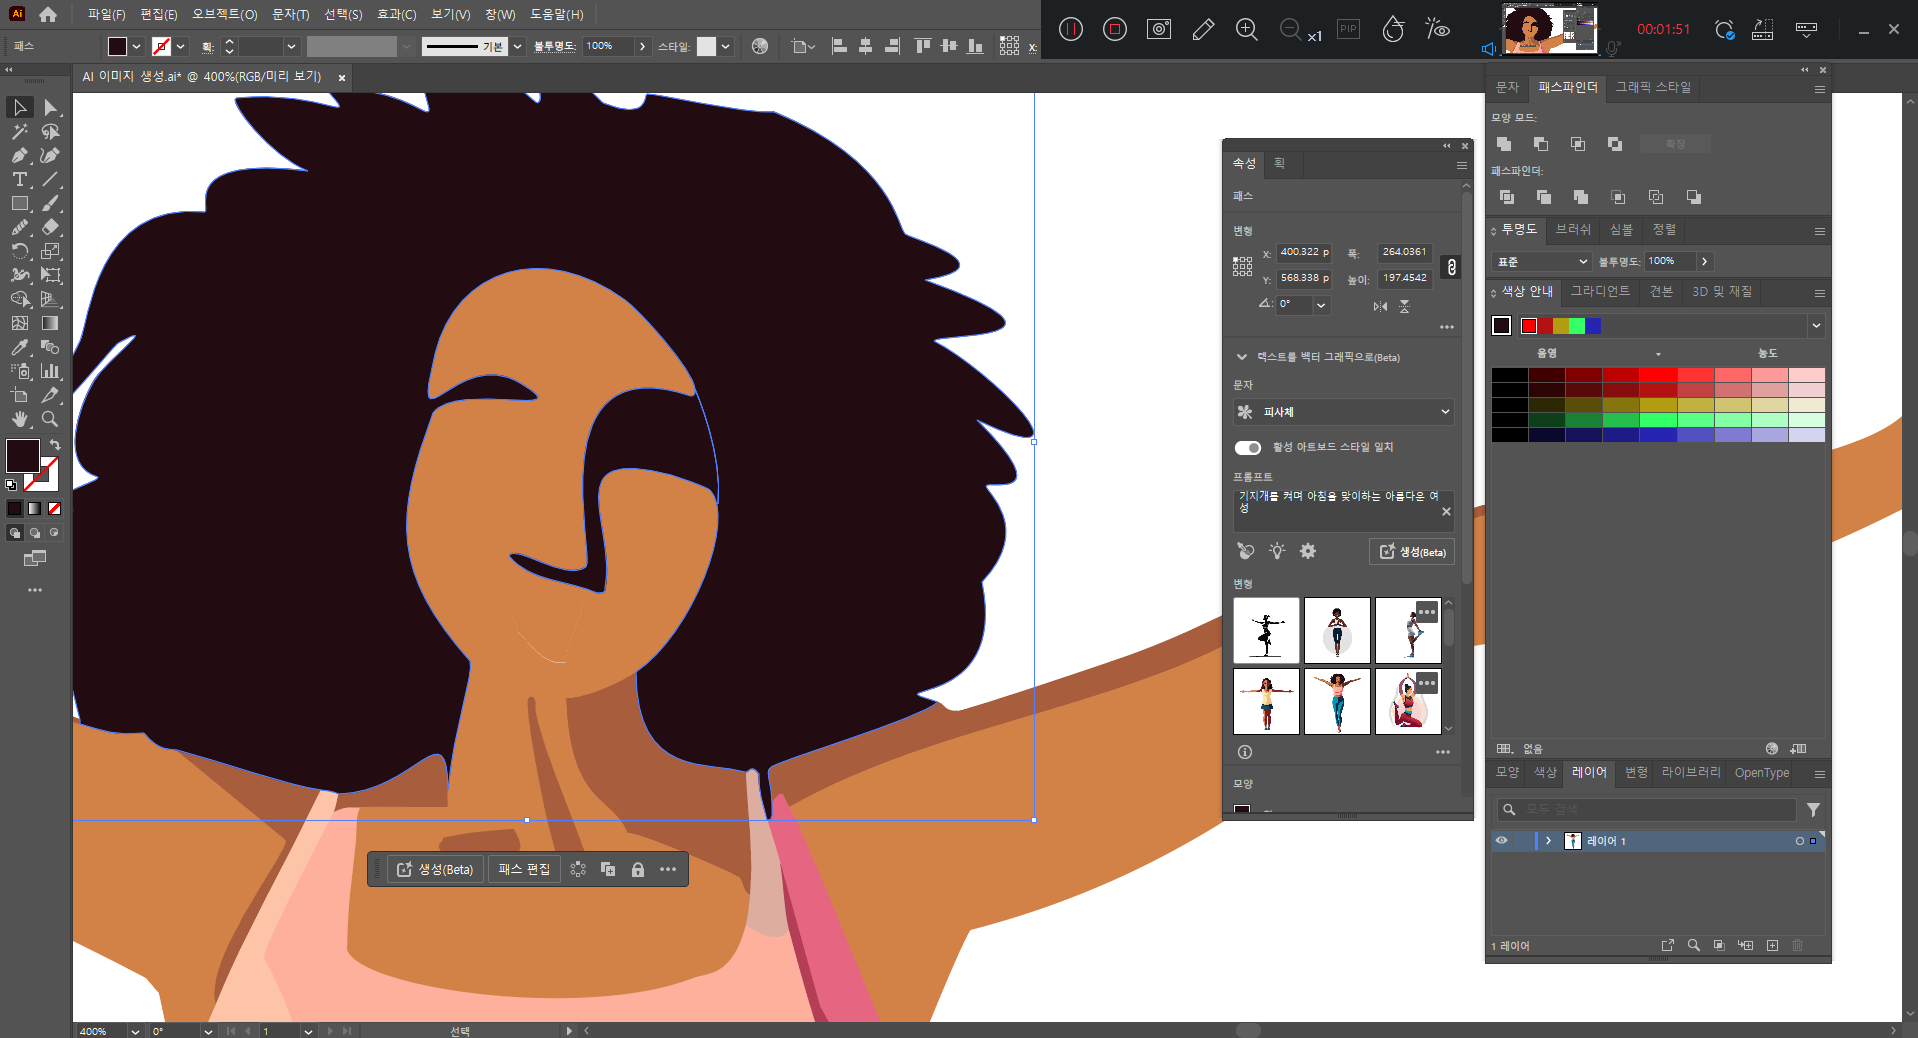Screen dimensions: 1918x1038
Task: Toggle active artboard style match switch
Action: 1247,447
